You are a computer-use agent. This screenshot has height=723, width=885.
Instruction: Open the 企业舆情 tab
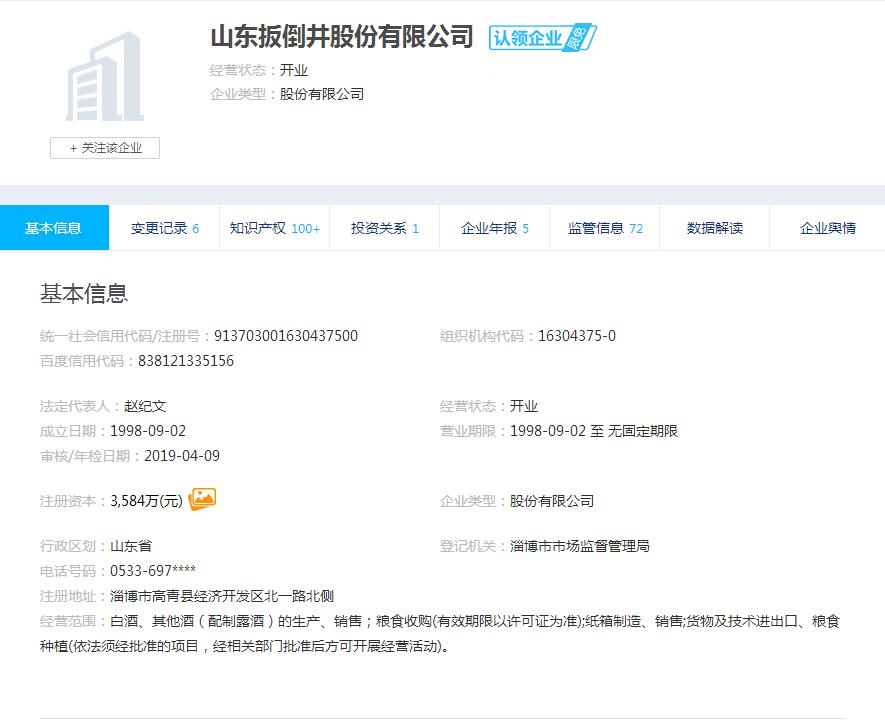[x=827, y=228]
